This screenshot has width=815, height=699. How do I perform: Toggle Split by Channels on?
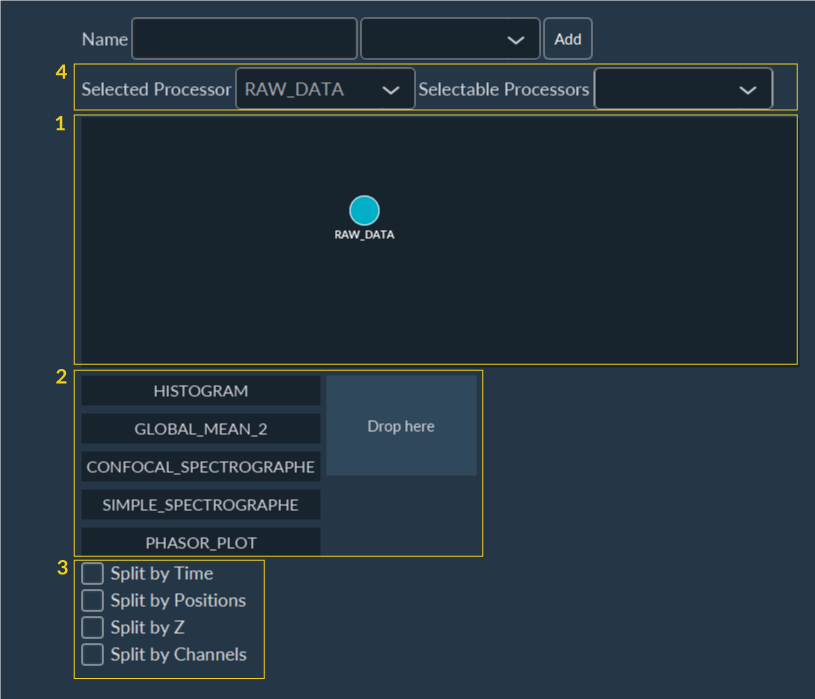click(92, 654)
